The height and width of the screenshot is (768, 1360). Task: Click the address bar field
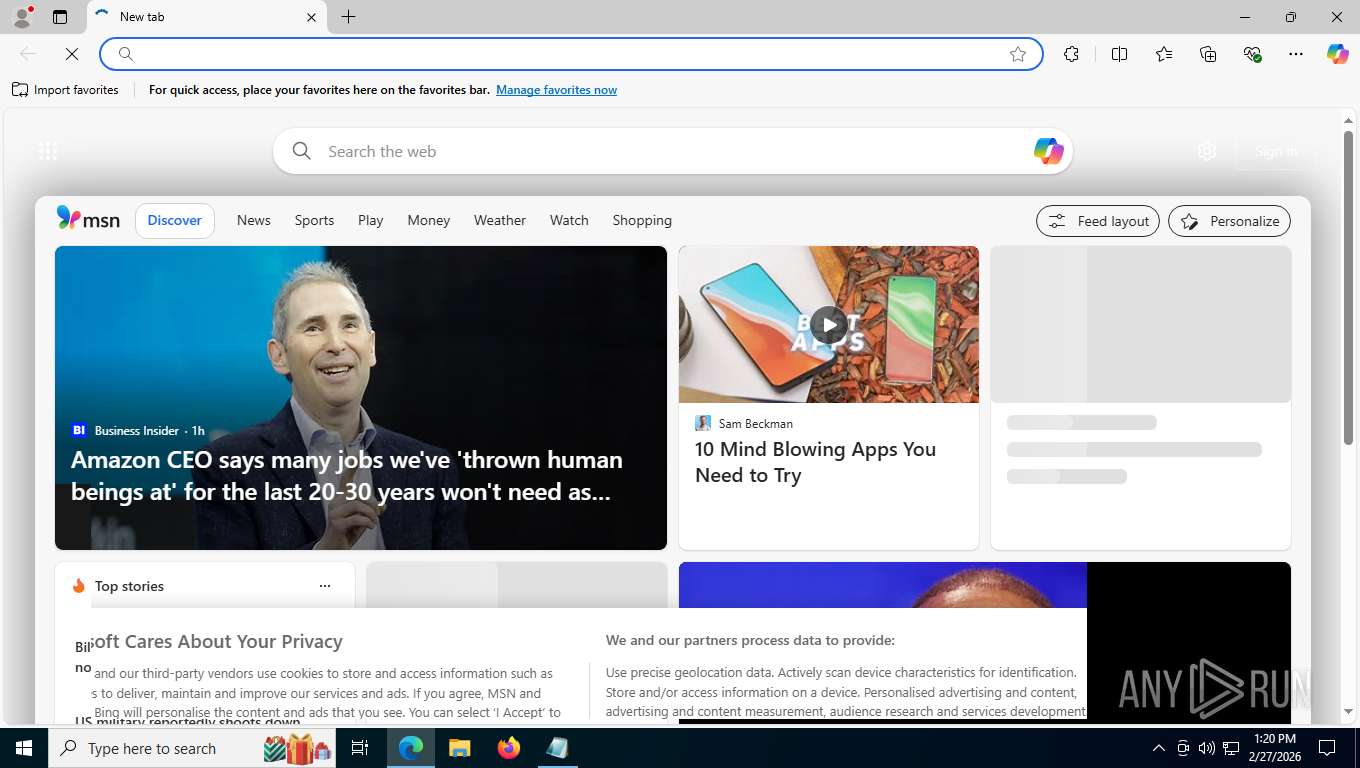click(571, 54)
